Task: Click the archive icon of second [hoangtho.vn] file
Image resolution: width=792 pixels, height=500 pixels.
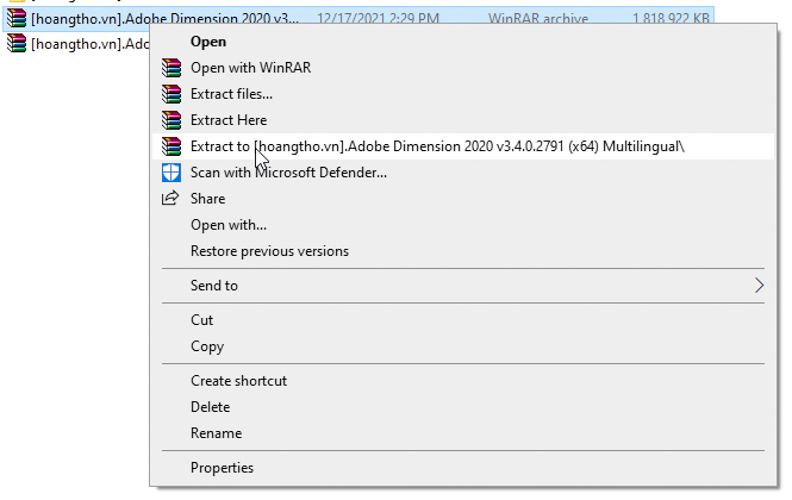Action: coord(16,43)
